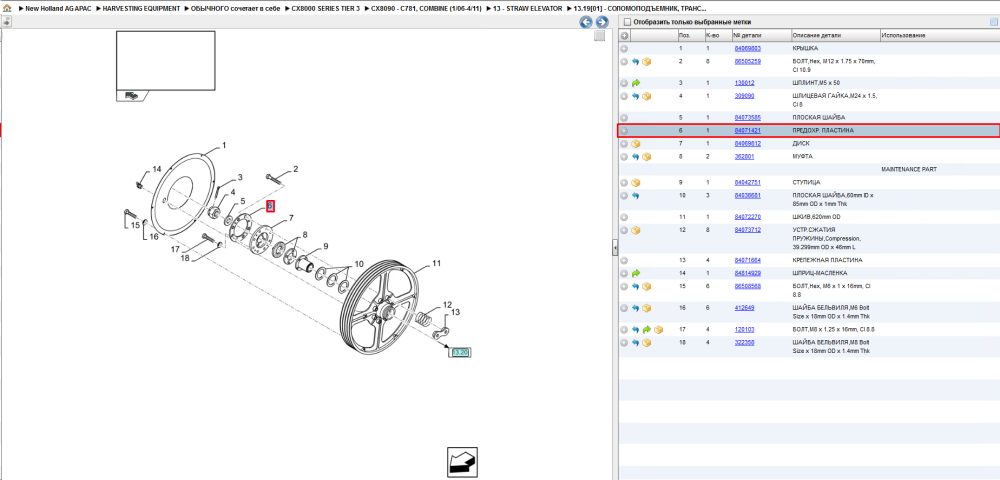Click callout number 14 in the diagram

click(157, 169)
